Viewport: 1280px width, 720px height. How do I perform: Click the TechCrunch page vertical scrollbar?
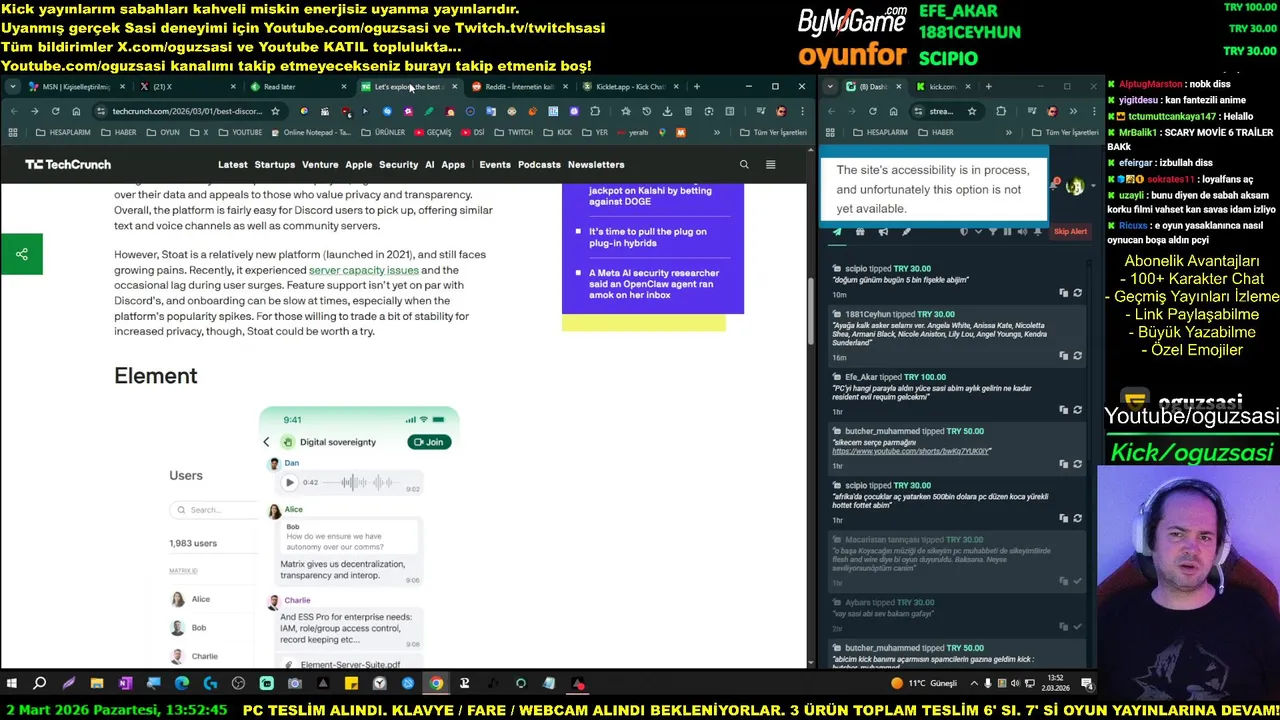[811, 310]
